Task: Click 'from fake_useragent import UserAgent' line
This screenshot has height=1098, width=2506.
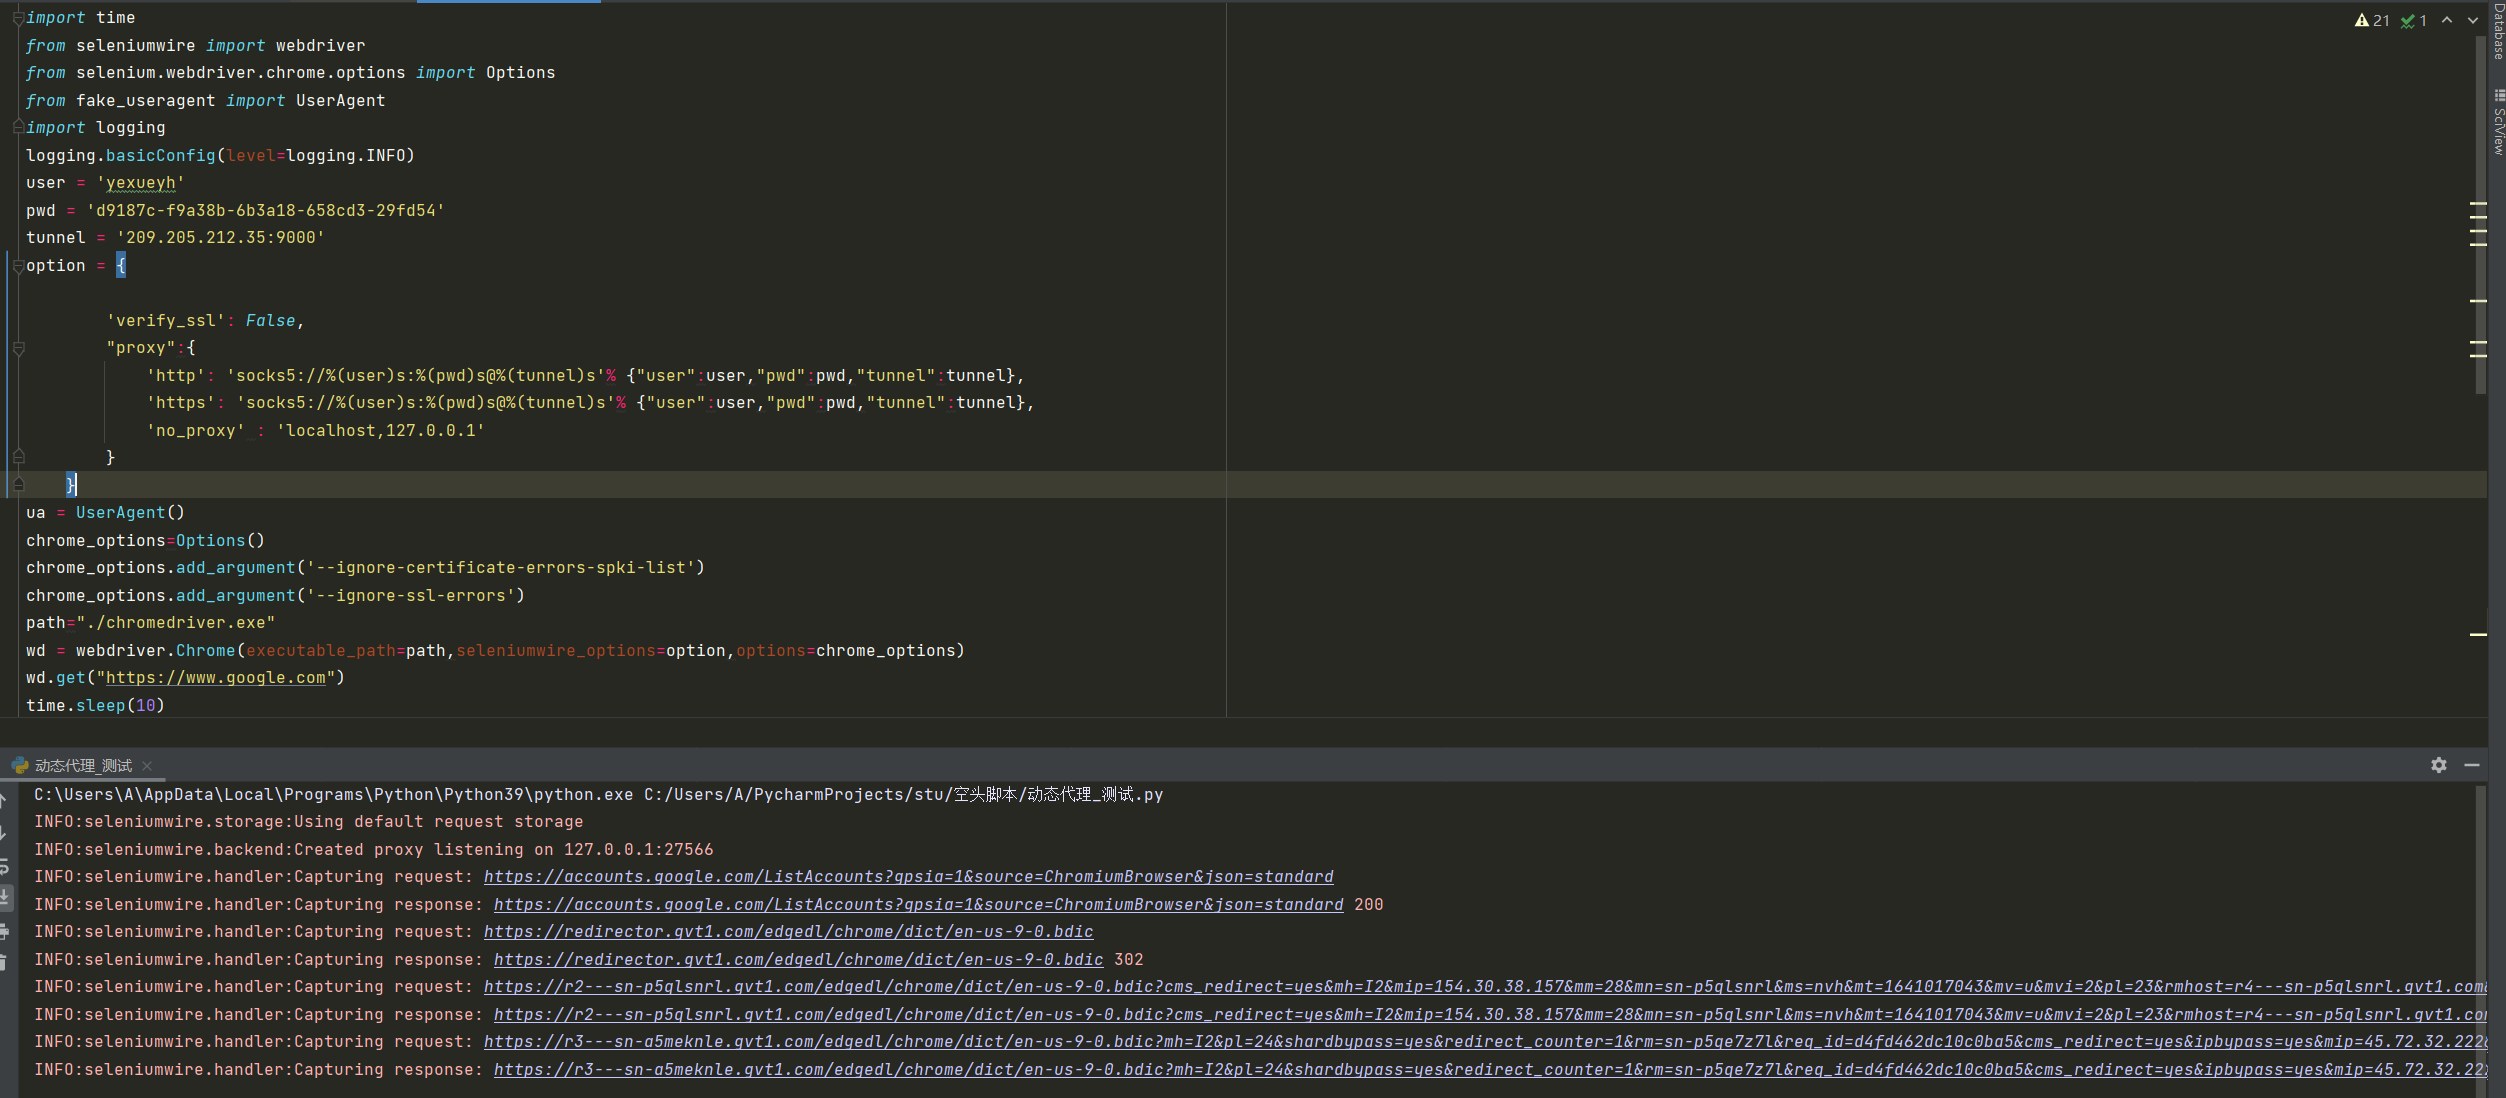Action: pos(205,101)
